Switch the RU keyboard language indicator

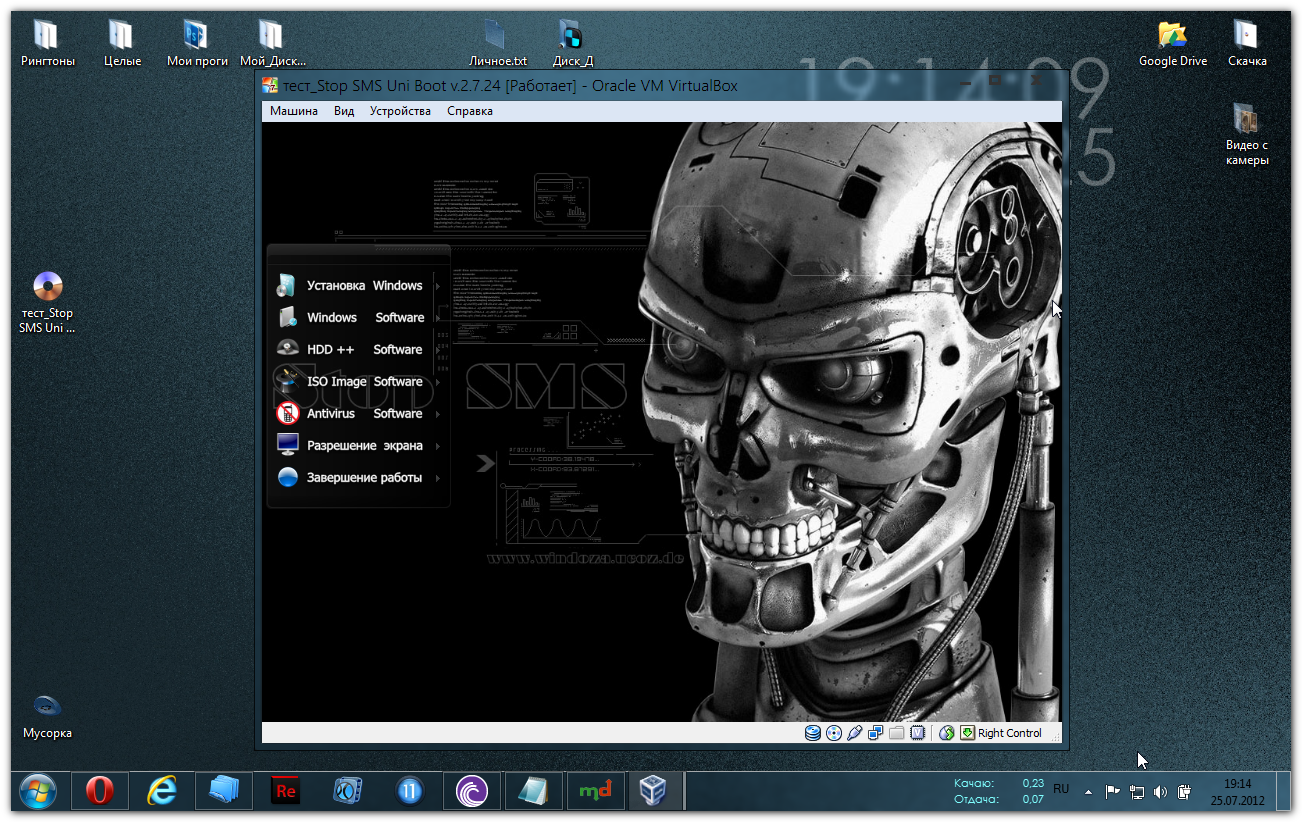1061,790
